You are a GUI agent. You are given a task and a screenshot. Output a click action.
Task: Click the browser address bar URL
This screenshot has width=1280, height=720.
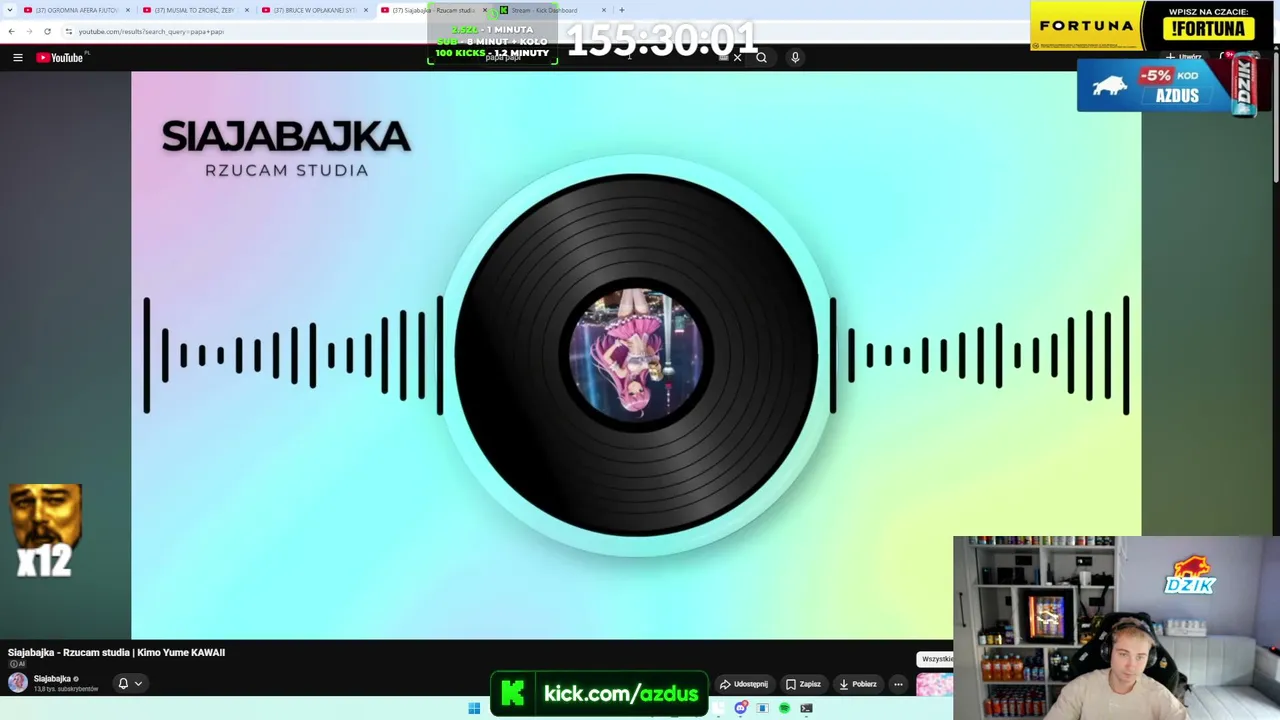tap(151, 31)
